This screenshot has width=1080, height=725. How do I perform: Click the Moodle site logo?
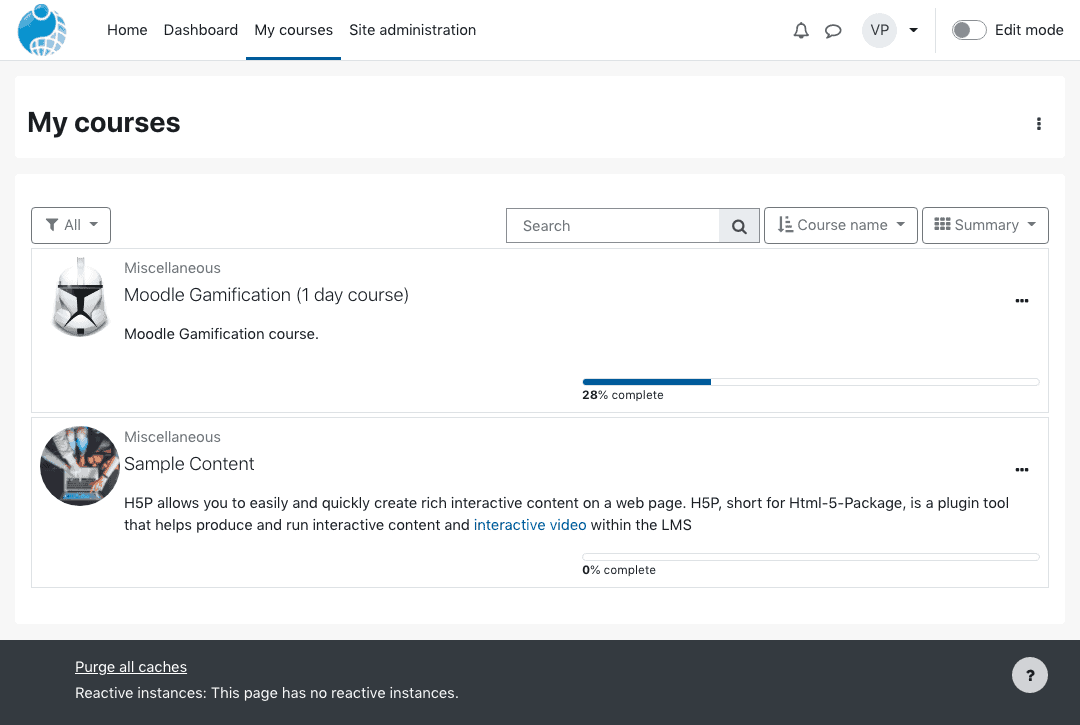(x=42, y=30)
